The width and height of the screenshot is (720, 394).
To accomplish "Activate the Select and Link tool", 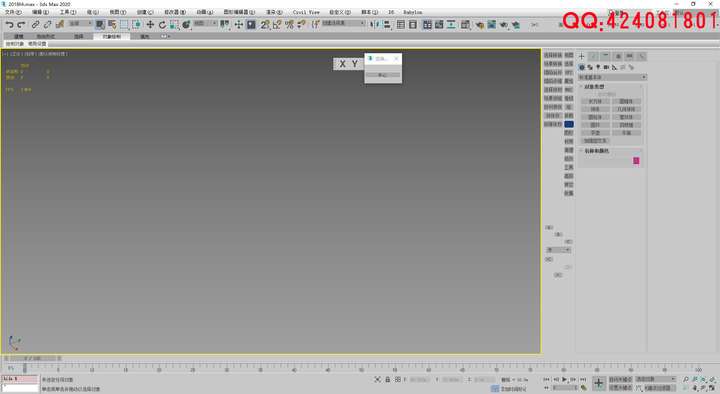I will point(35,25).
